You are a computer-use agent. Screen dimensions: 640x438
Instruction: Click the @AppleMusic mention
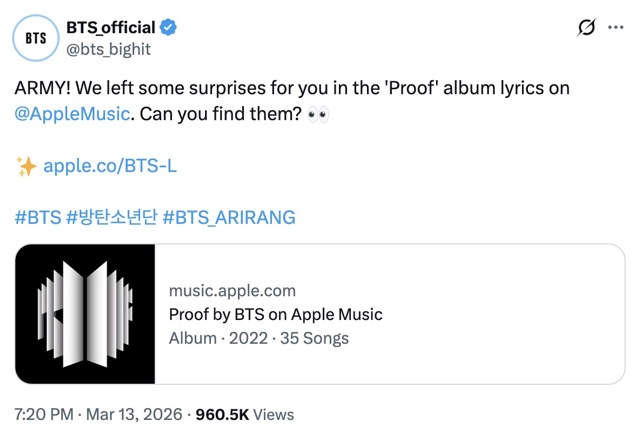pyautogui.click(x=72, y=113)
